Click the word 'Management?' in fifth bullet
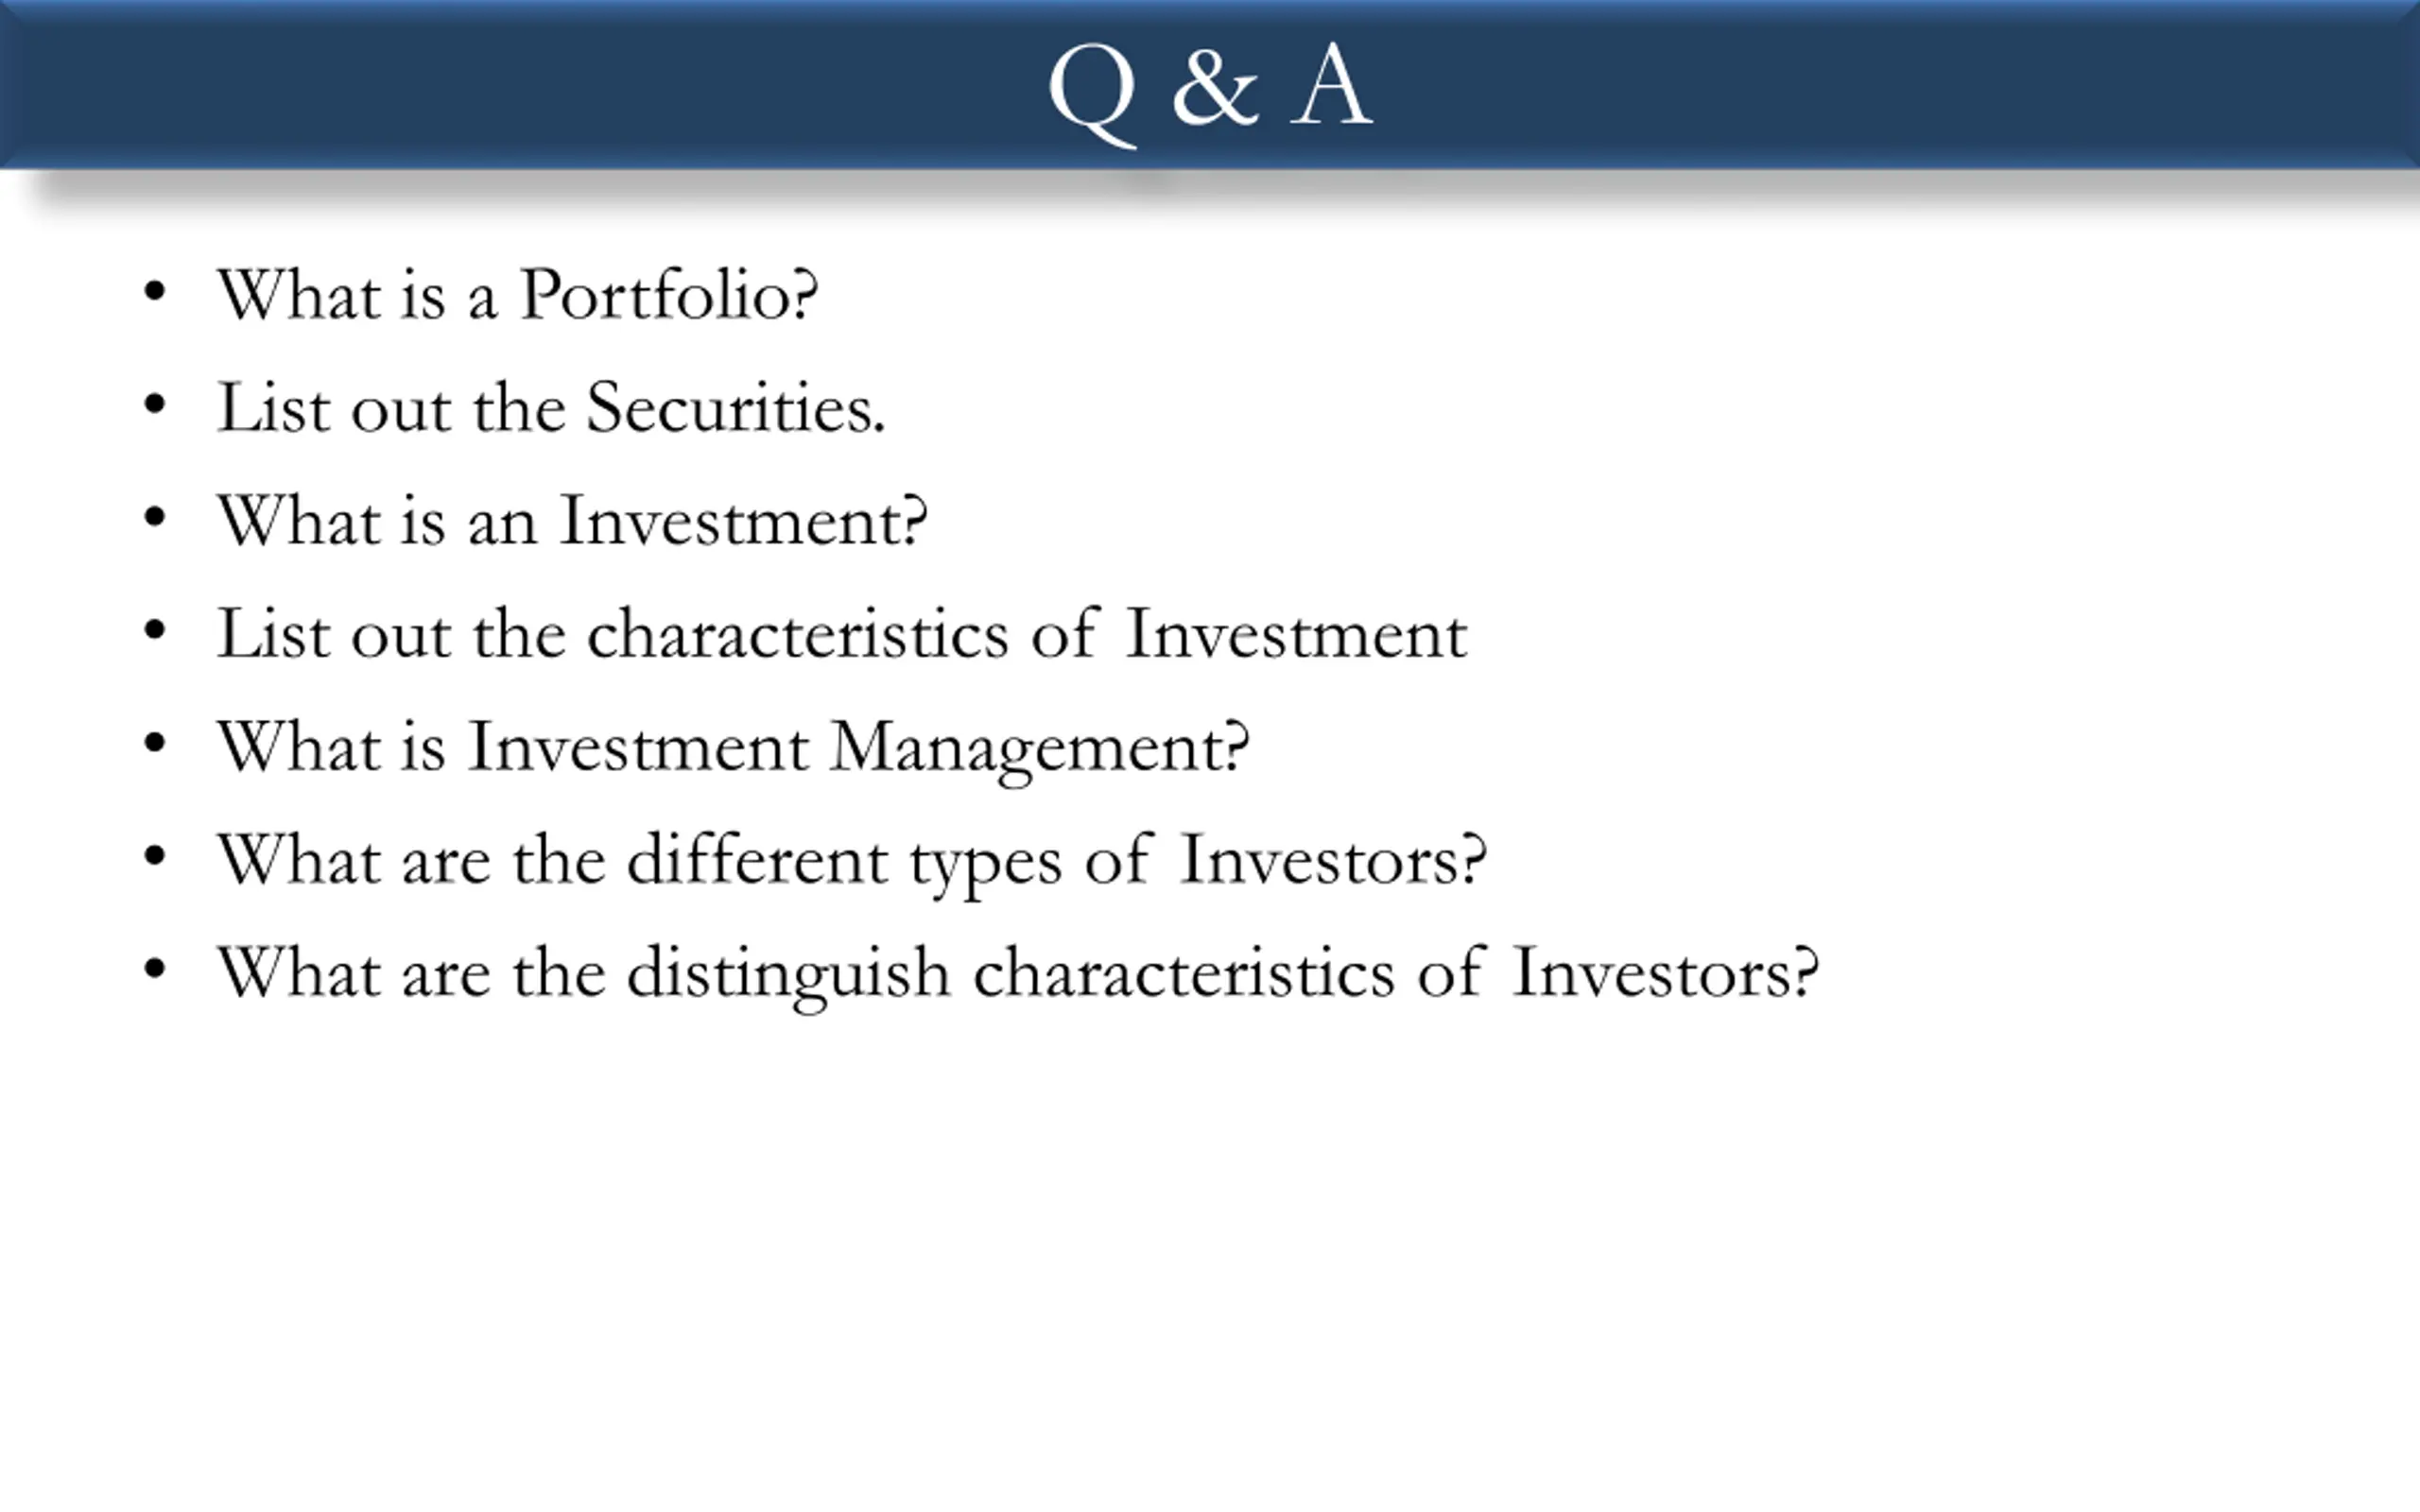 pyautogui.click(x=1040, y=750)
